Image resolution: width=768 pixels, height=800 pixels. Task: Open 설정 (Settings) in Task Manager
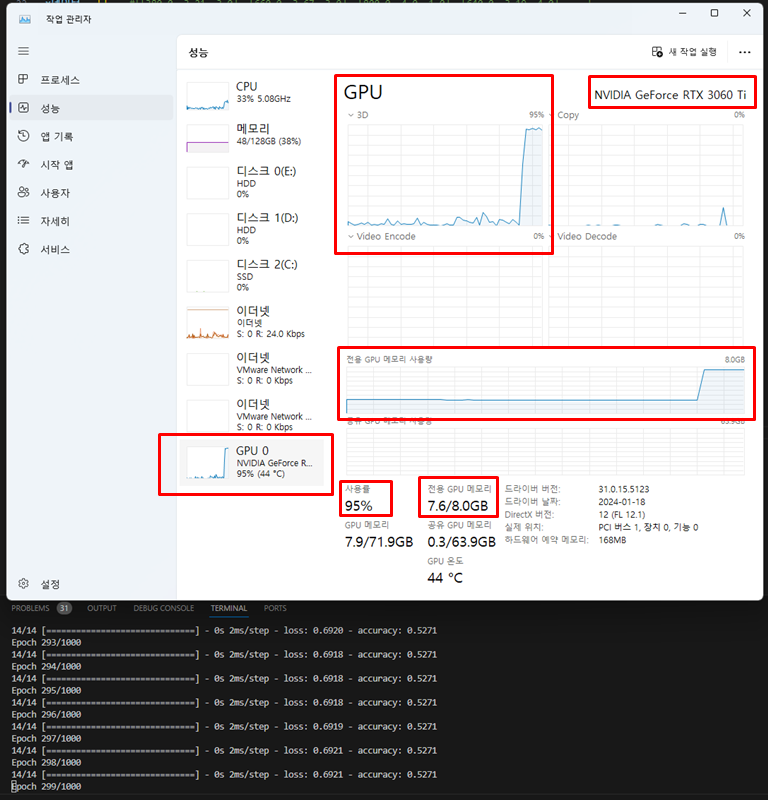tap(91, 584)
